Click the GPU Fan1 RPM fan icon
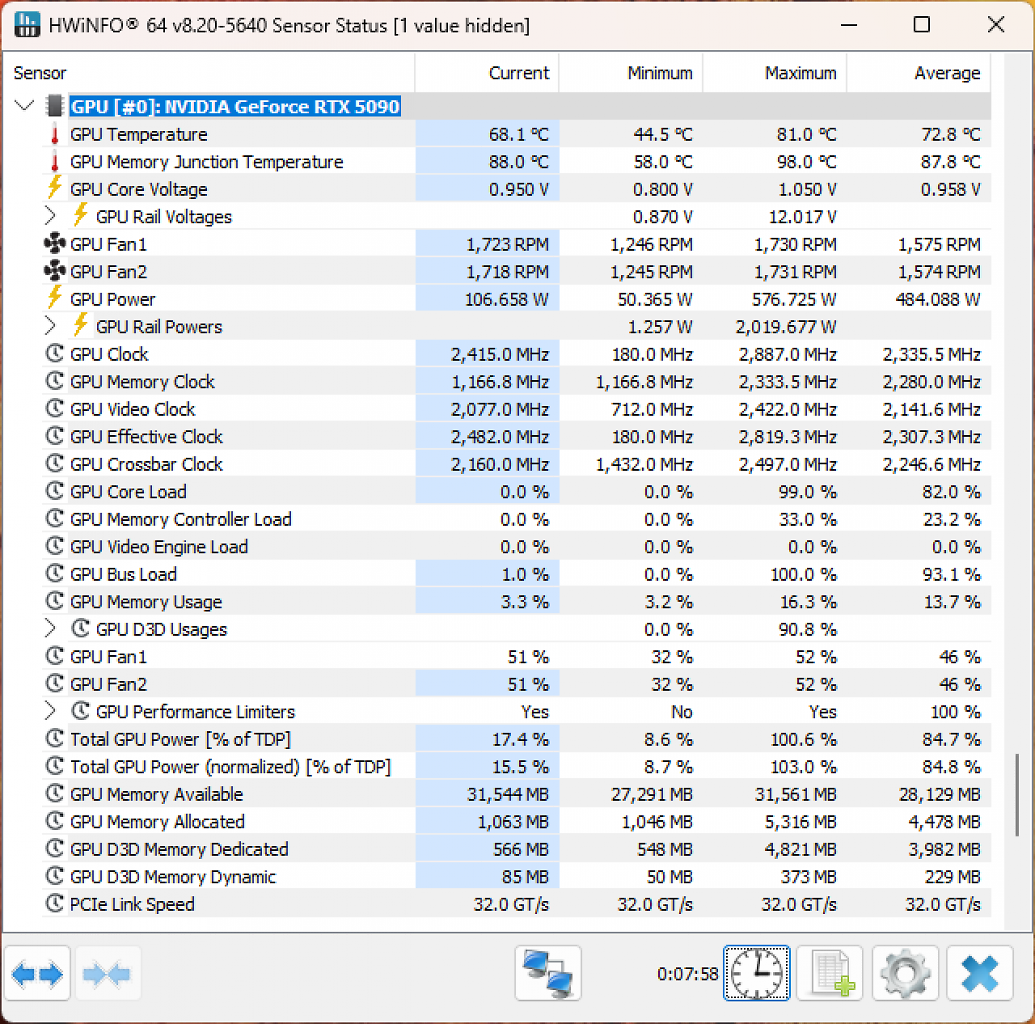This screenshot has width=1035, height=1024. coord(54,244)
